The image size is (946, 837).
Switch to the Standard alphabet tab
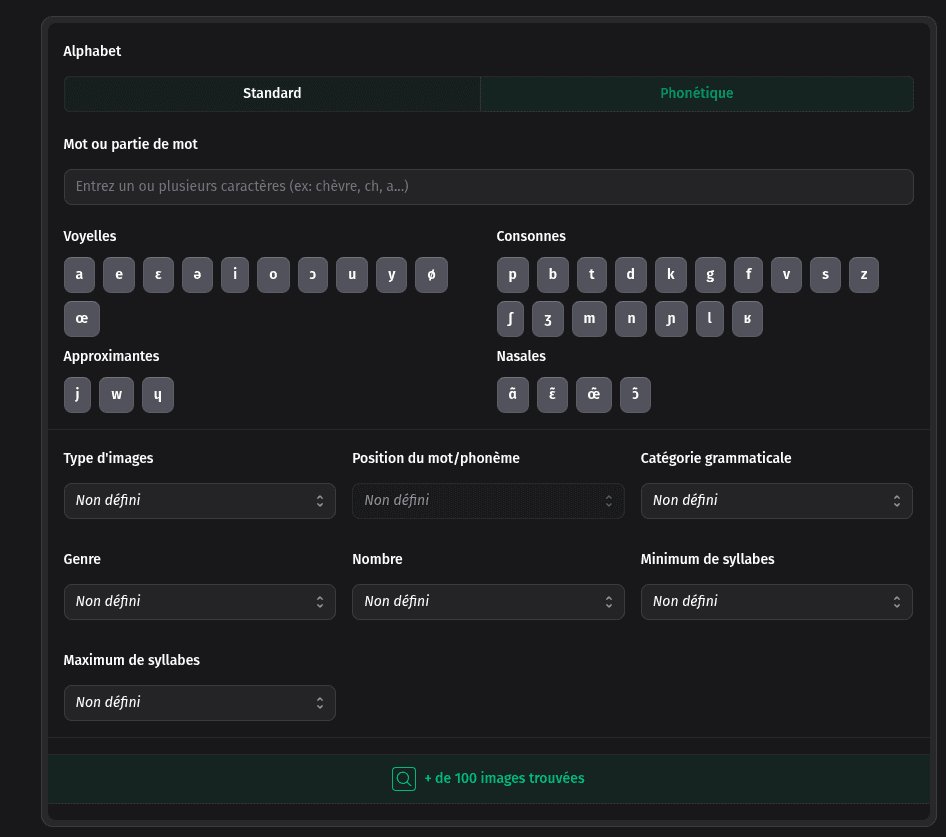[272, 94]
